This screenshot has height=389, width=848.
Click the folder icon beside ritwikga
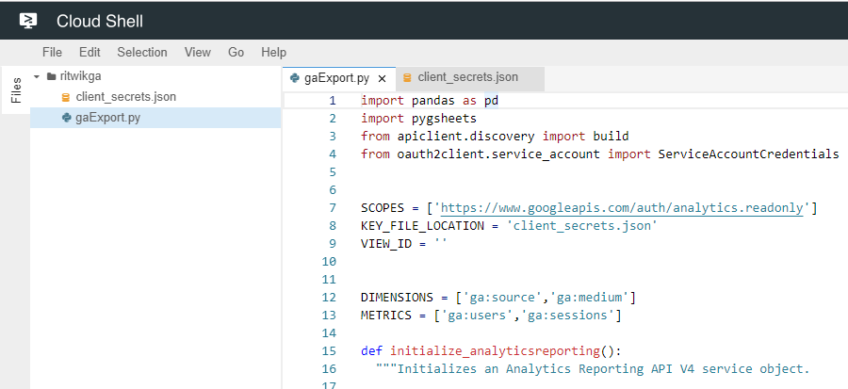tap(51, 76)
